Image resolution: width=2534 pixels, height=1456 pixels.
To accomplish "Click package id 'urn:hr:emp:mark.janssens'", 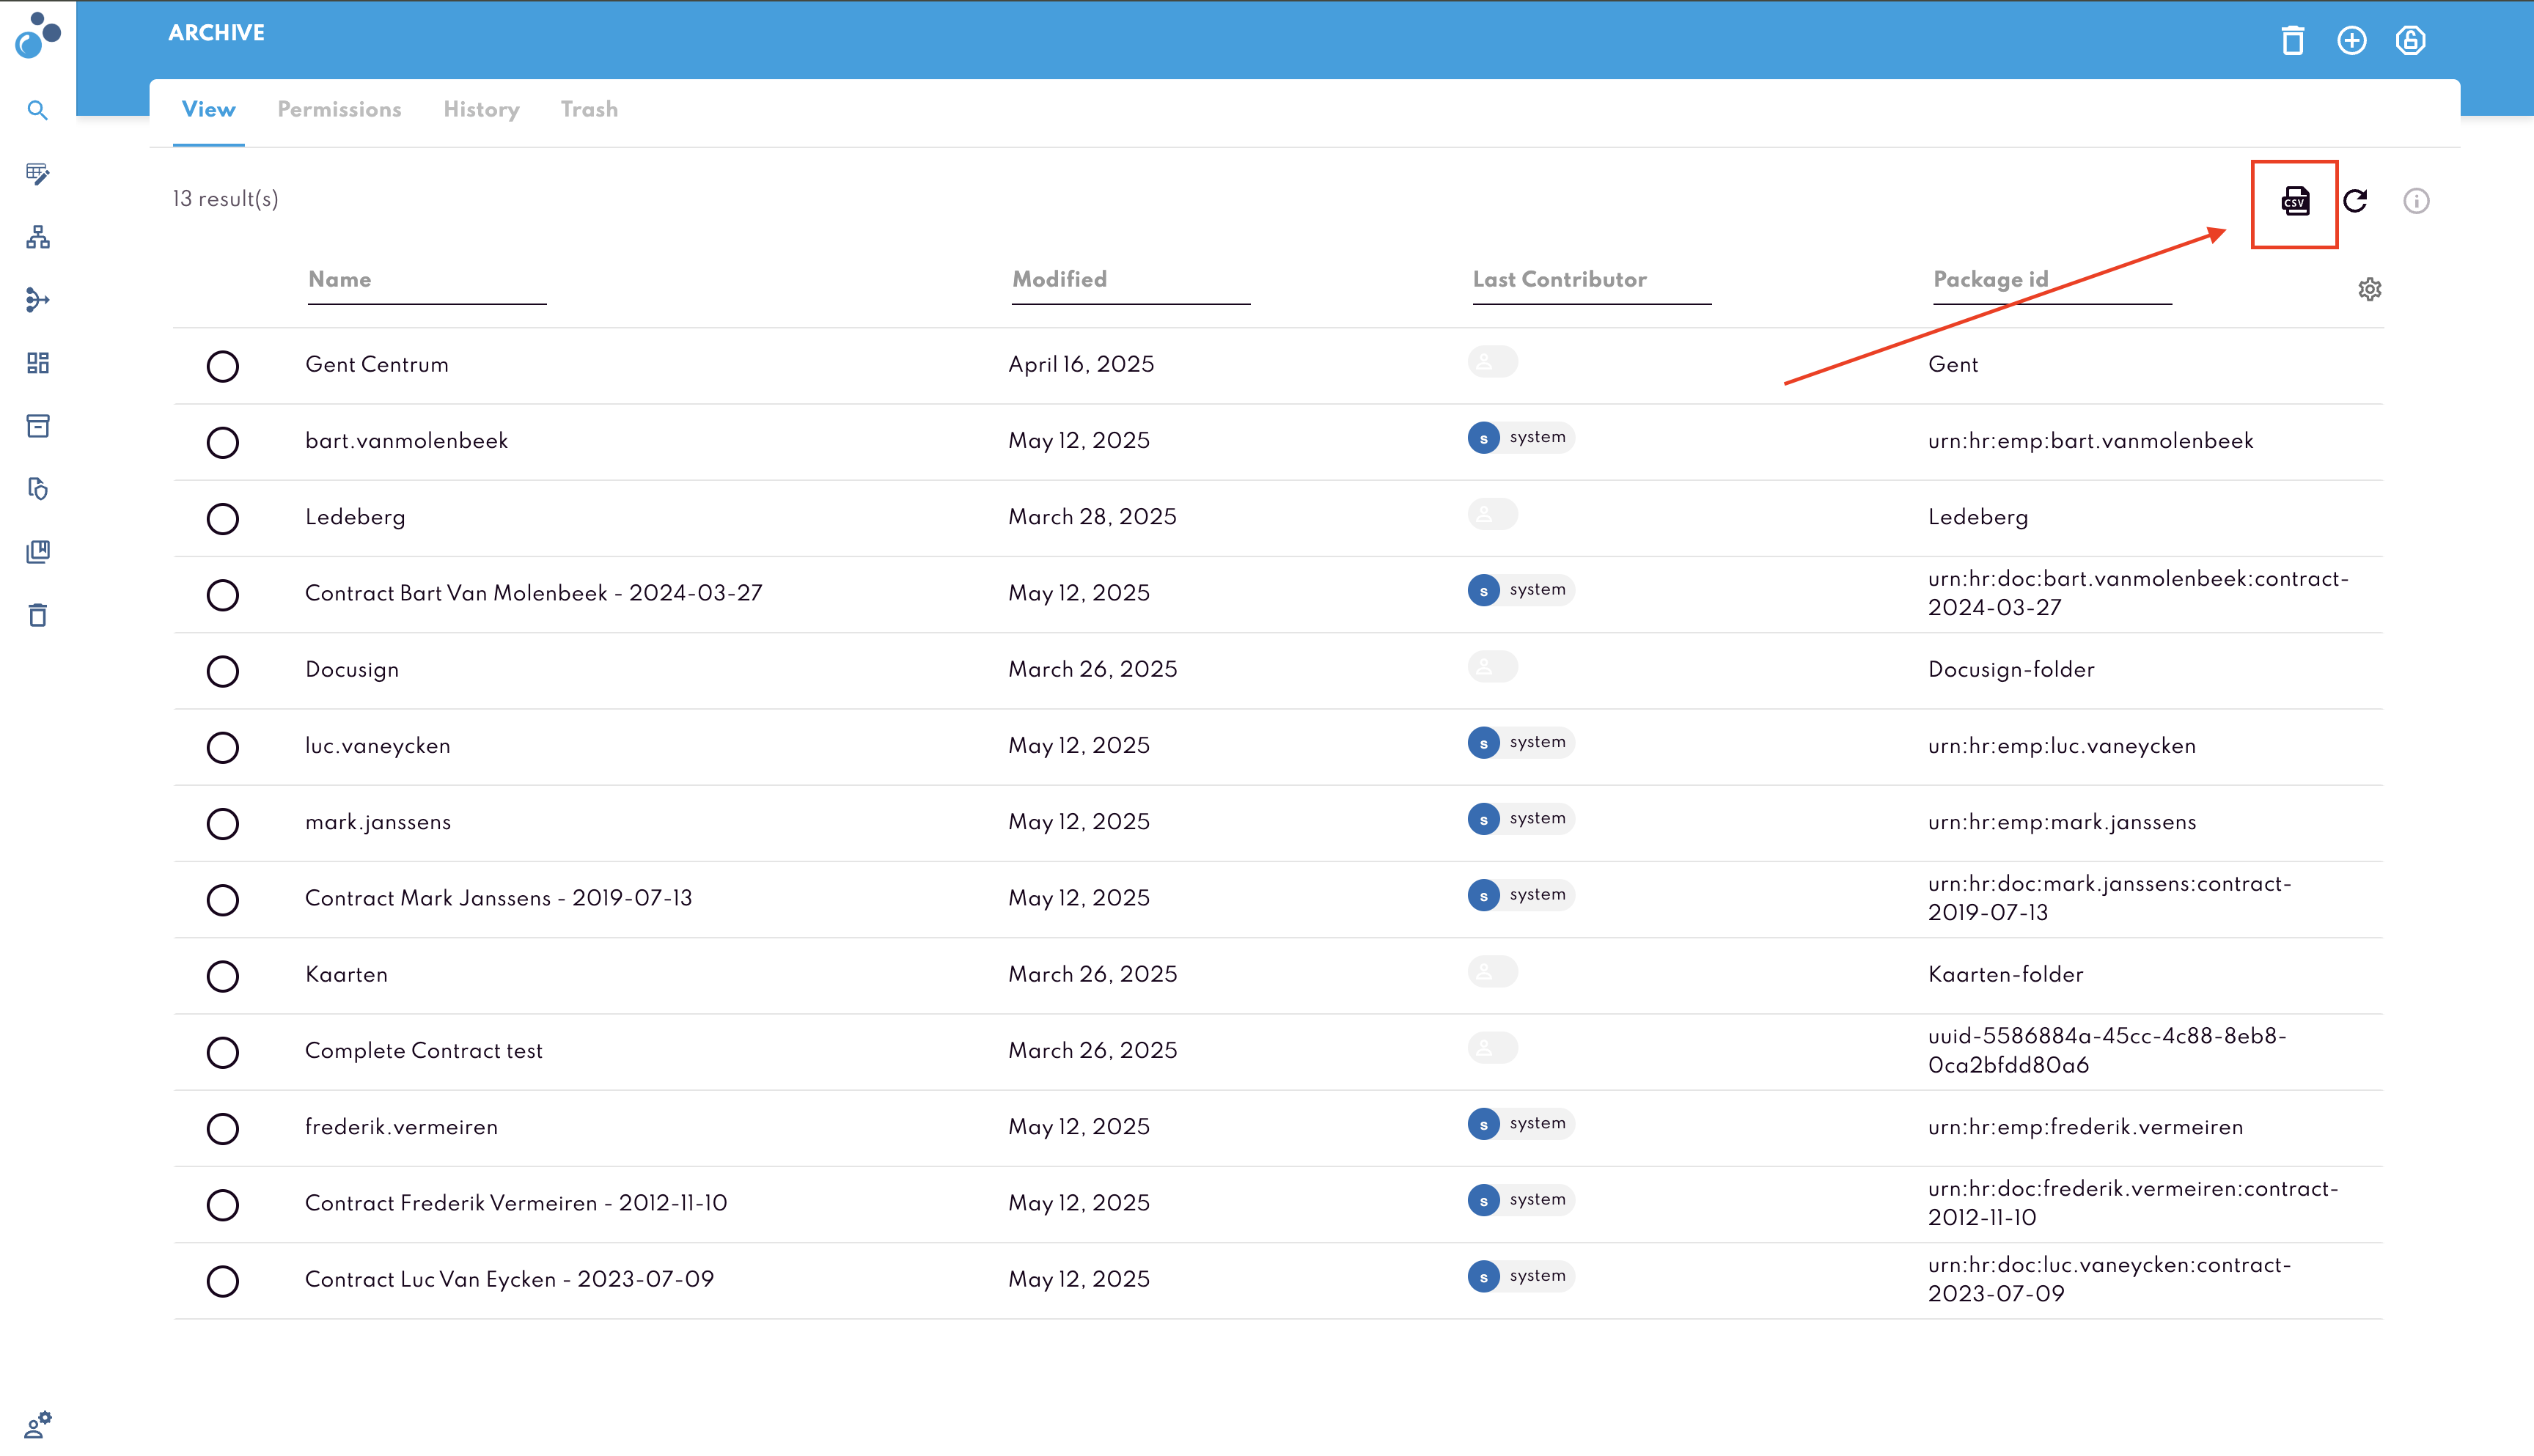I will tap(2061, 822).
